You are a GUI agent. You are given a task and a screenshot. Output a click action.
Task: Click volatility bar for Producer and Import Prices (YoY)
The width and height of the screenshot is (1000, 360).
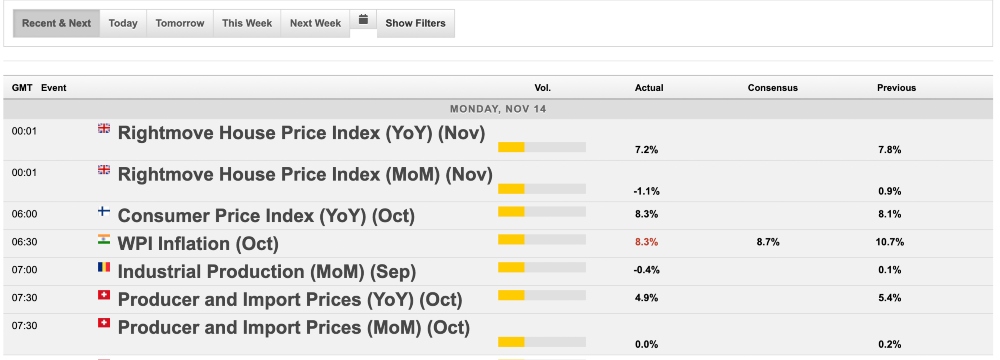(541, 295)
